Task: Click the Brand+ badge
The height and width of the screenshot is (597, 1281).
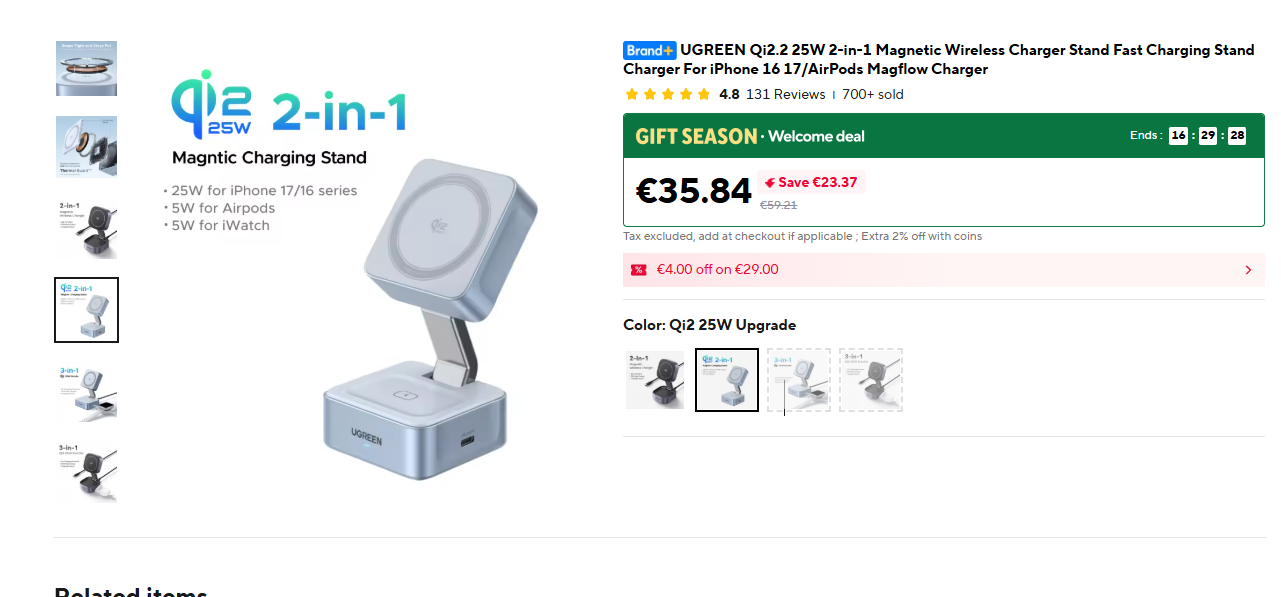Action: coord(650,51)
